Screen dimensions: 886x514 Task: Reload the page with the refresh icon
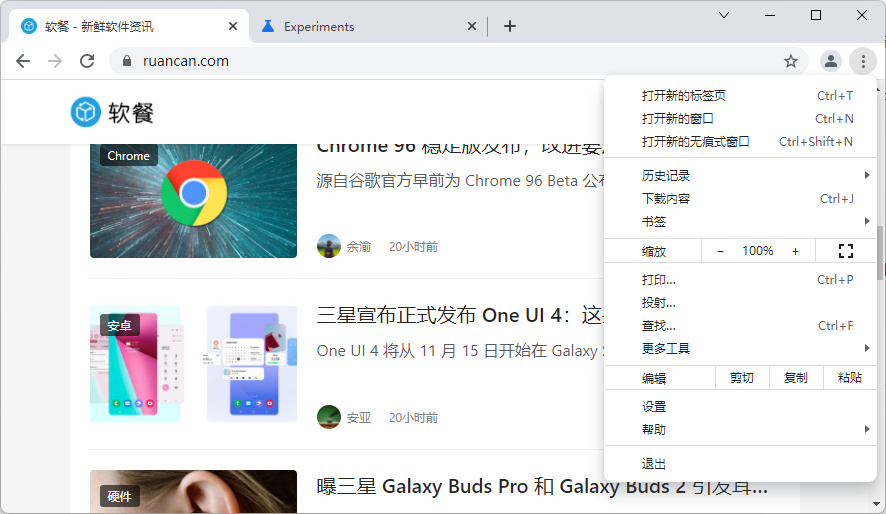pos(87,61)
